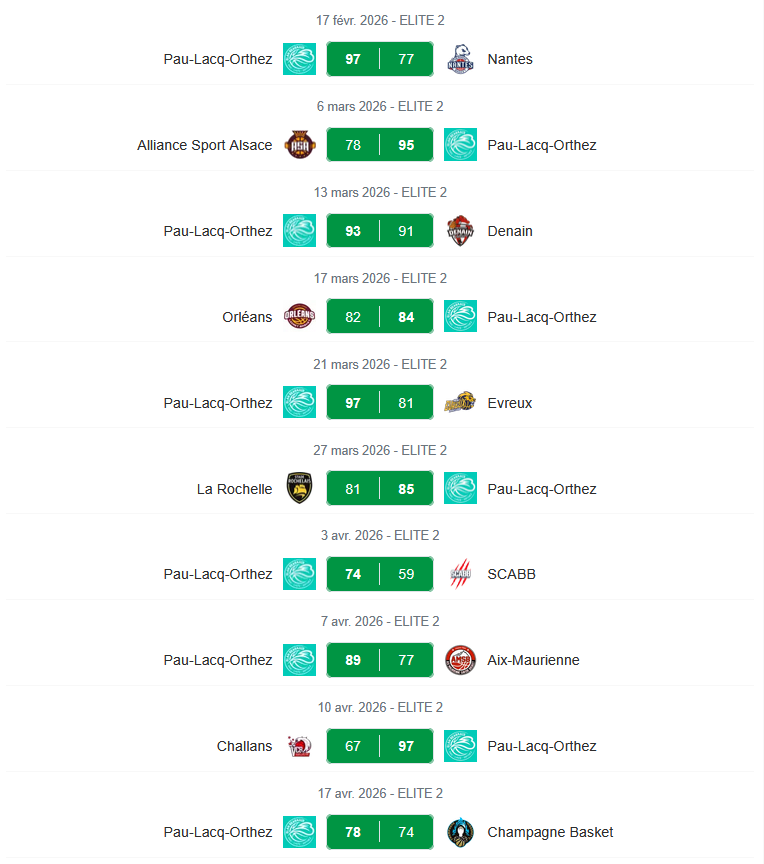Click the Aix-Maurienne team logo
Image resolution: width=764 pixels, height=864 pixels.
point(460,660)
